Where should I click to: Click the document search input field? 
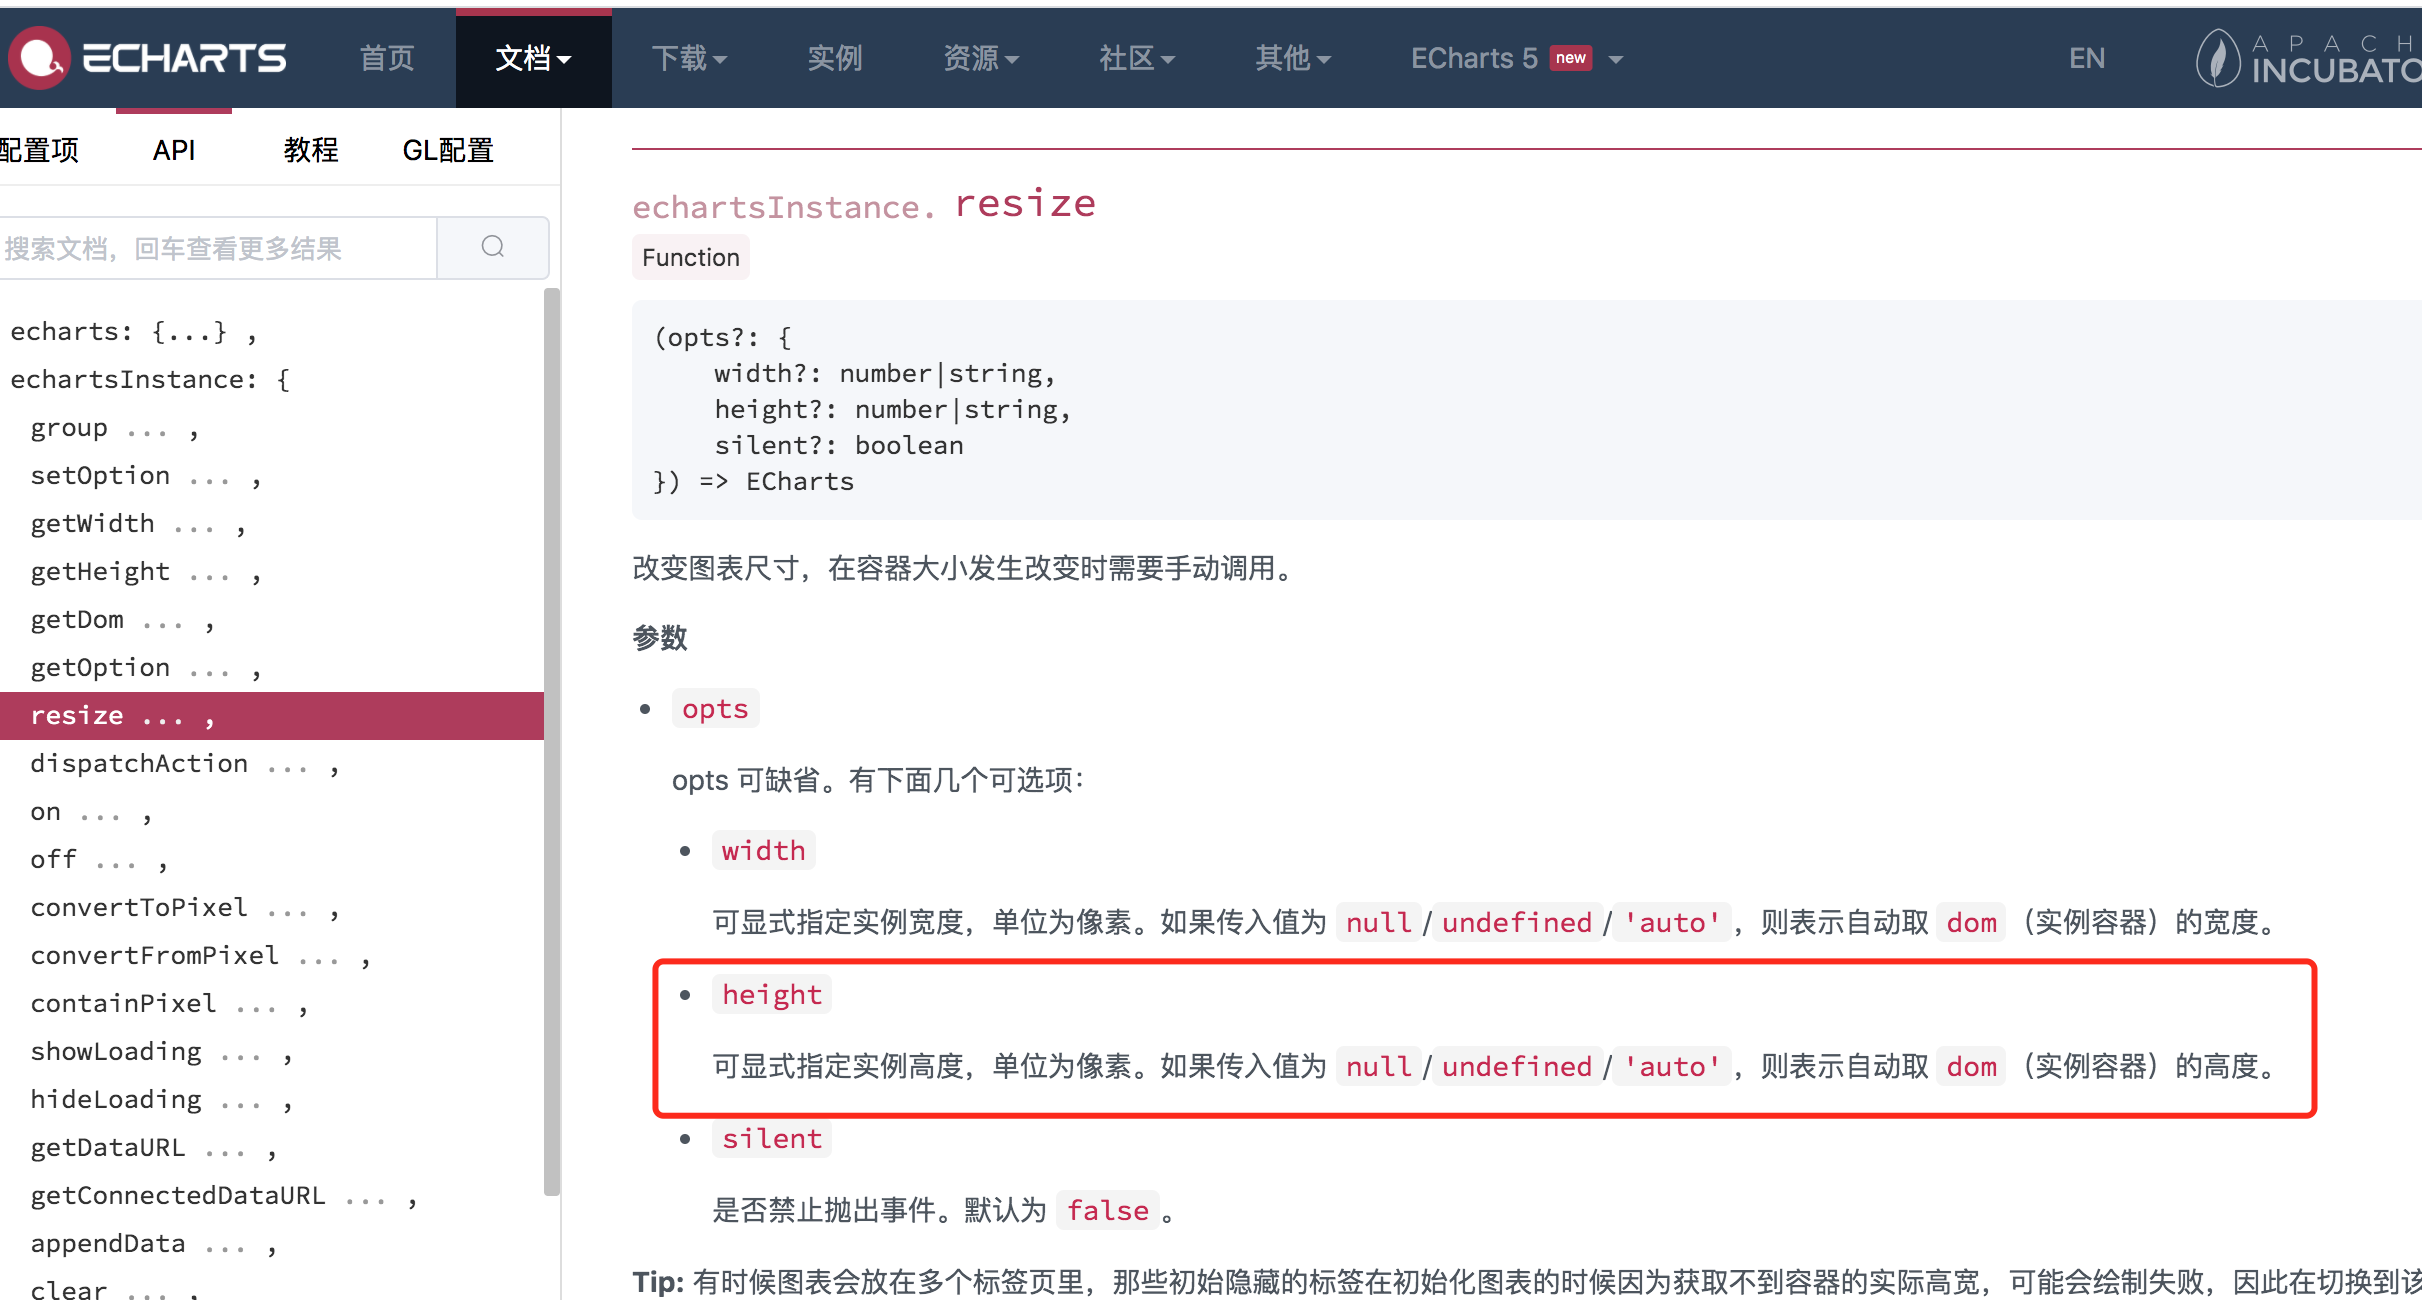pos(218,248)
